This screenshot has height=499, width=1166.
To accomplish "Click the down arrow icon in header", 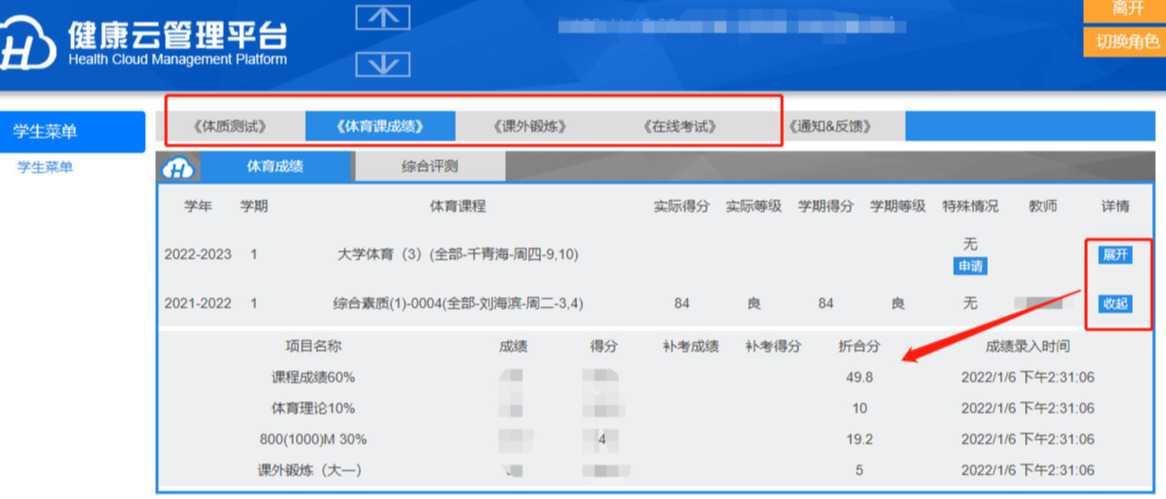I will (383, 64).
